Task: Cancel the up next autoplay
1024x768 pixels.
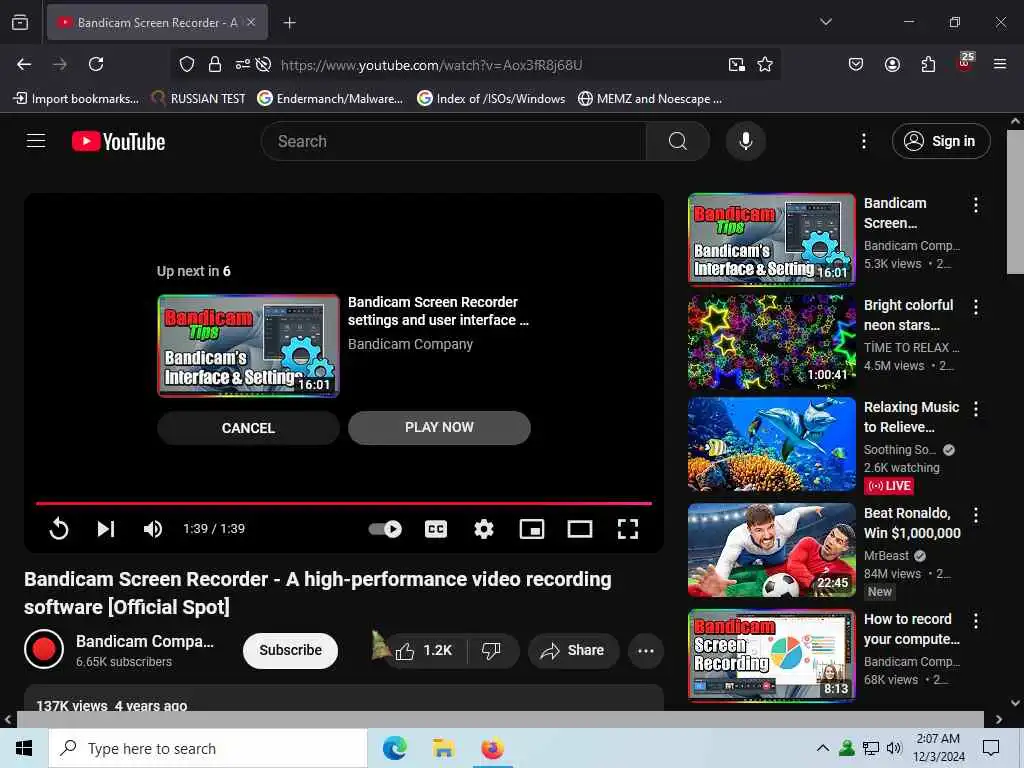Action: [248, 428]
